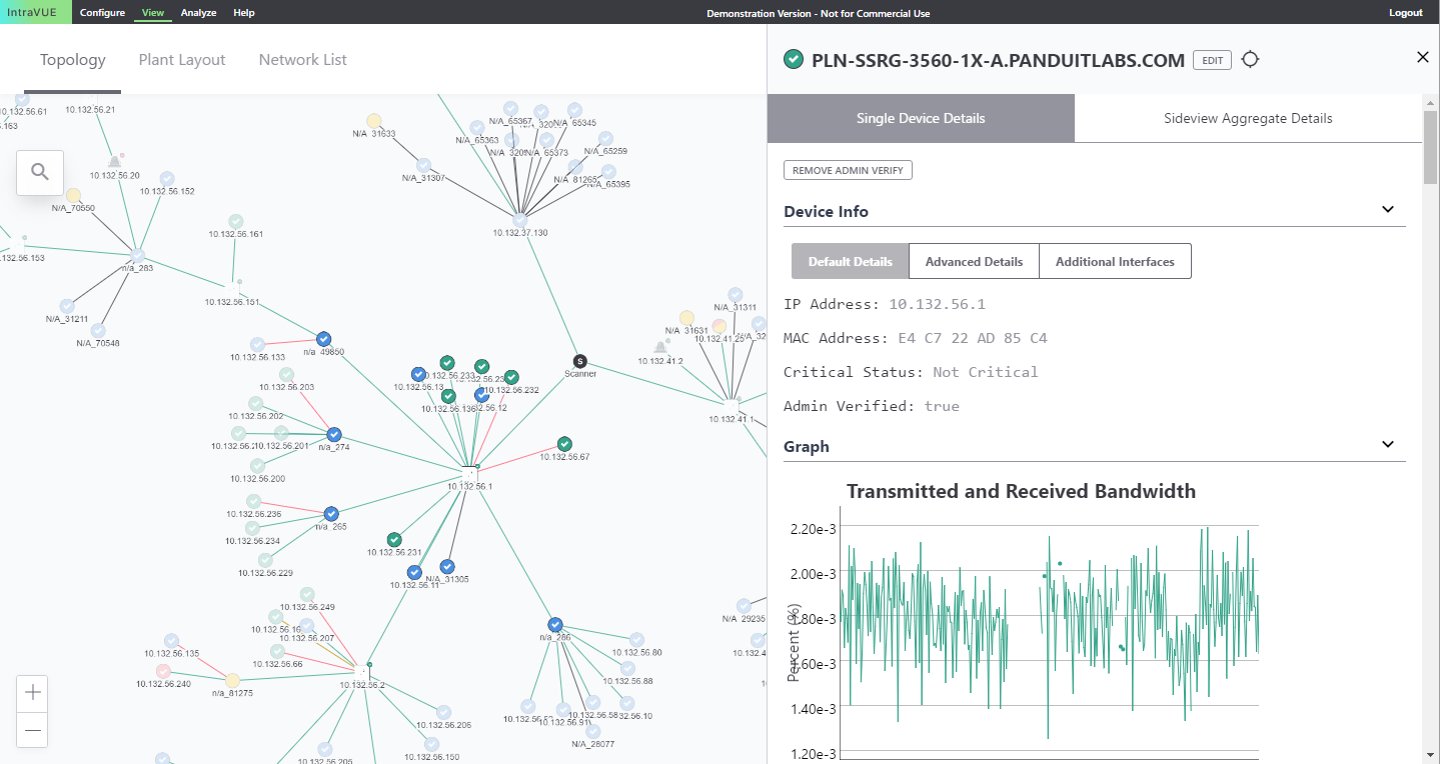Viewport: 1440px width, 764px height.
Task: Switch to the Plant Layout tab
Action: coord(182,60)
